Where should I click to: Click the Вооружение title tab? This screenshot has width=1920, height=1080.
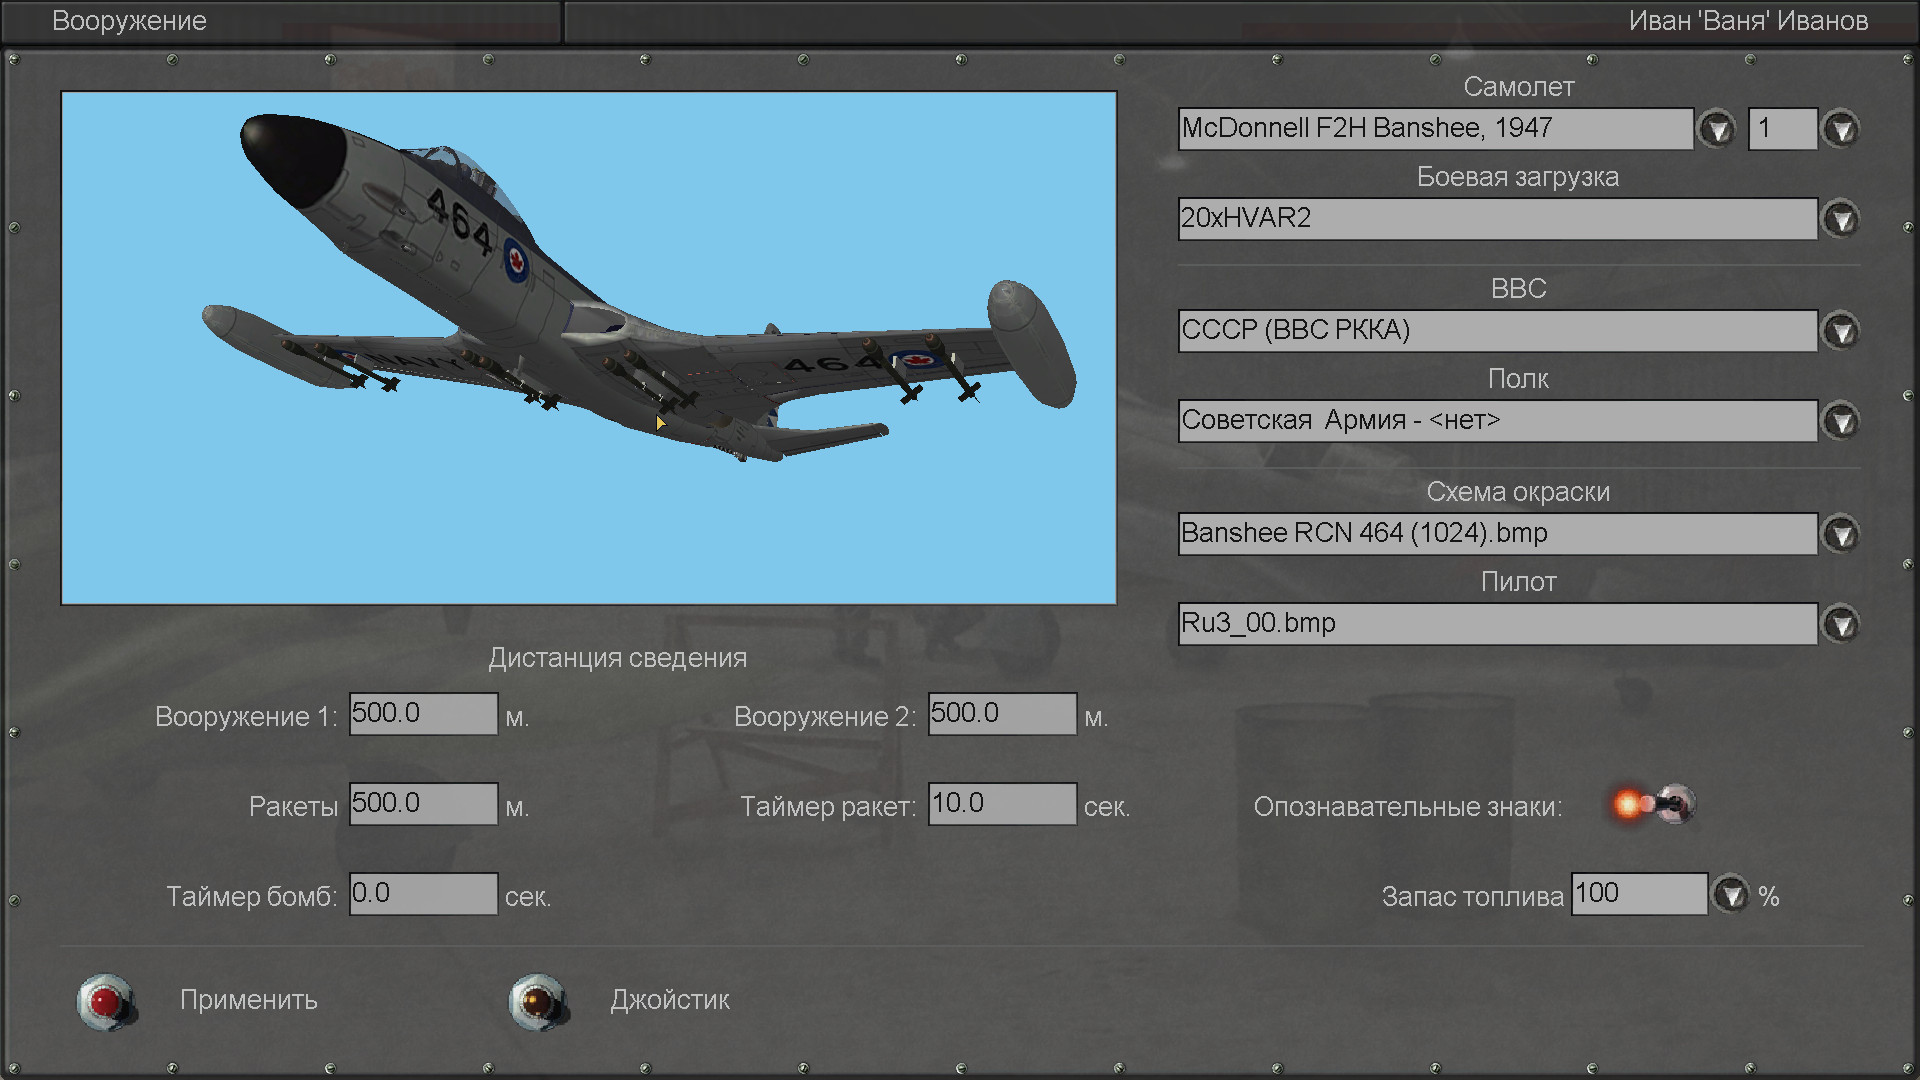pos(130,21)
